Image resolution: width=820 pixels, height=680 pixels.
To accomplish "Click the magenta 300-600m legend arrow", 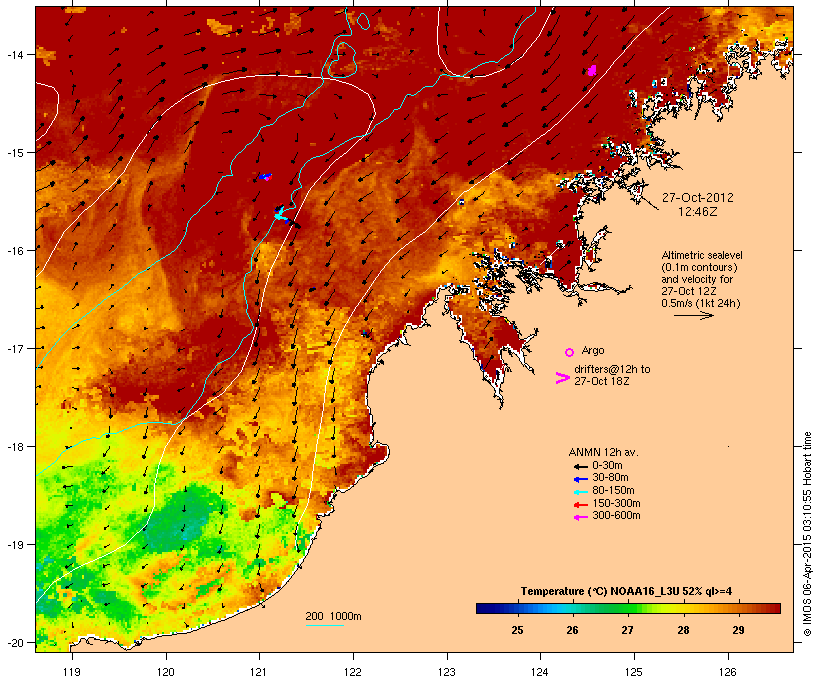I will [580, 517].
